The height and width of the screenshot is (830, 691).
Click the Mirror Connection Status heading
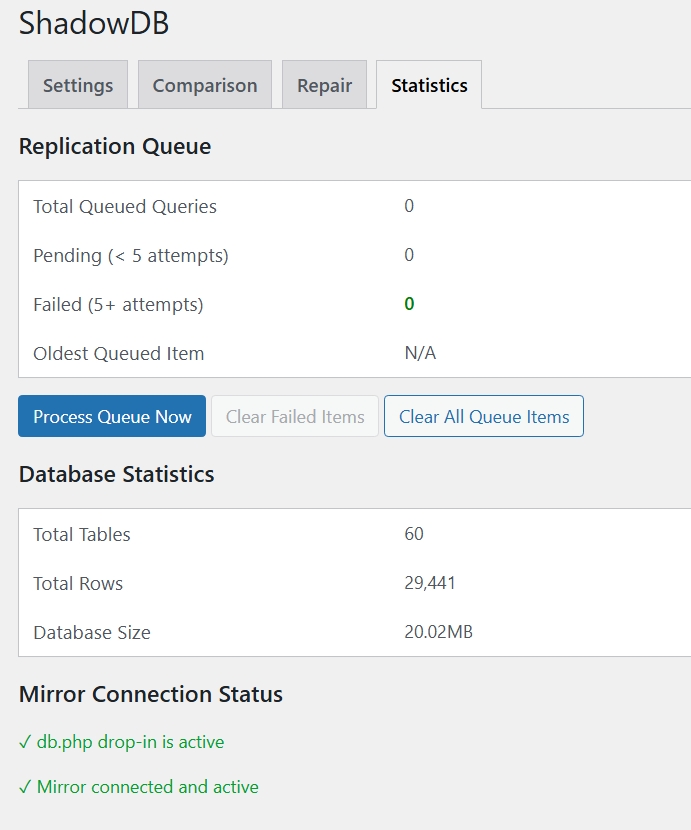[x=151, y=694]
